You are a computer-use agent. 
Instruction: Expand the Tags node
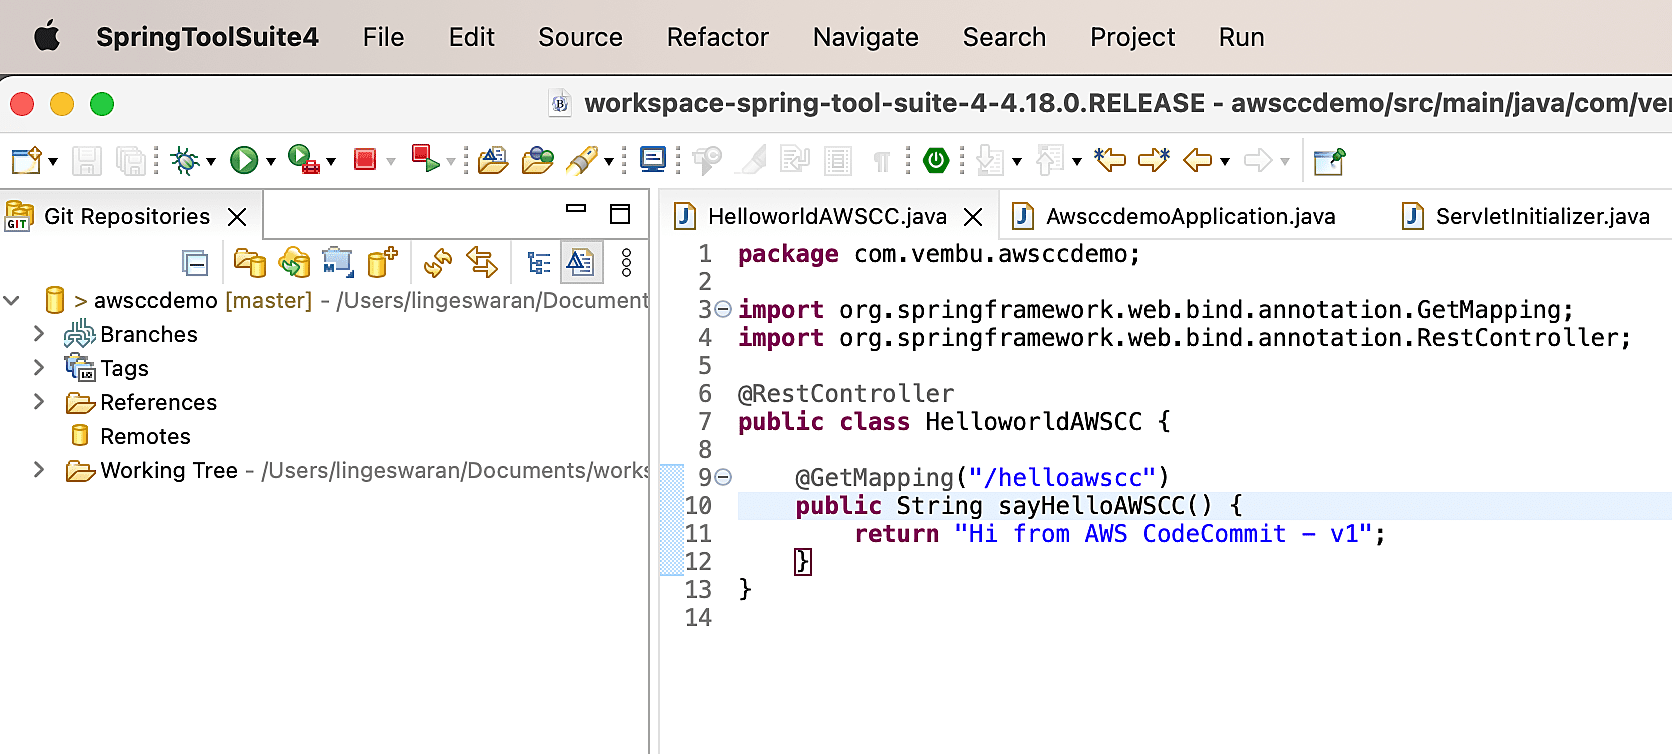[39, 367]
